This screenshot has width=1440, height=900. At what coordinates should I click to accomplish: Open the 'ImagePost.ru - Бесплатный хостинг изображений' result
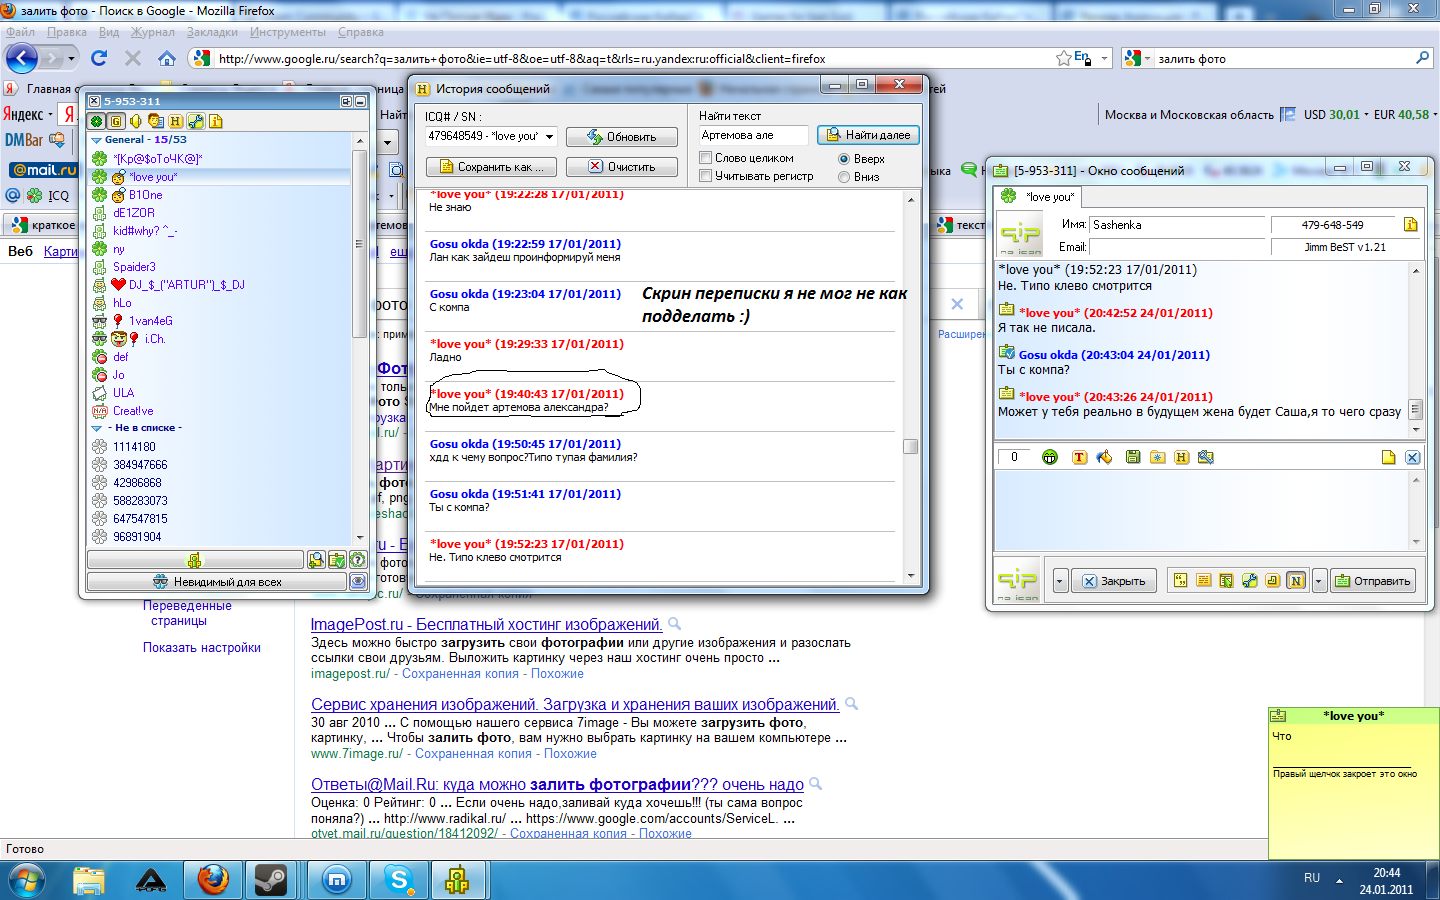486,625
